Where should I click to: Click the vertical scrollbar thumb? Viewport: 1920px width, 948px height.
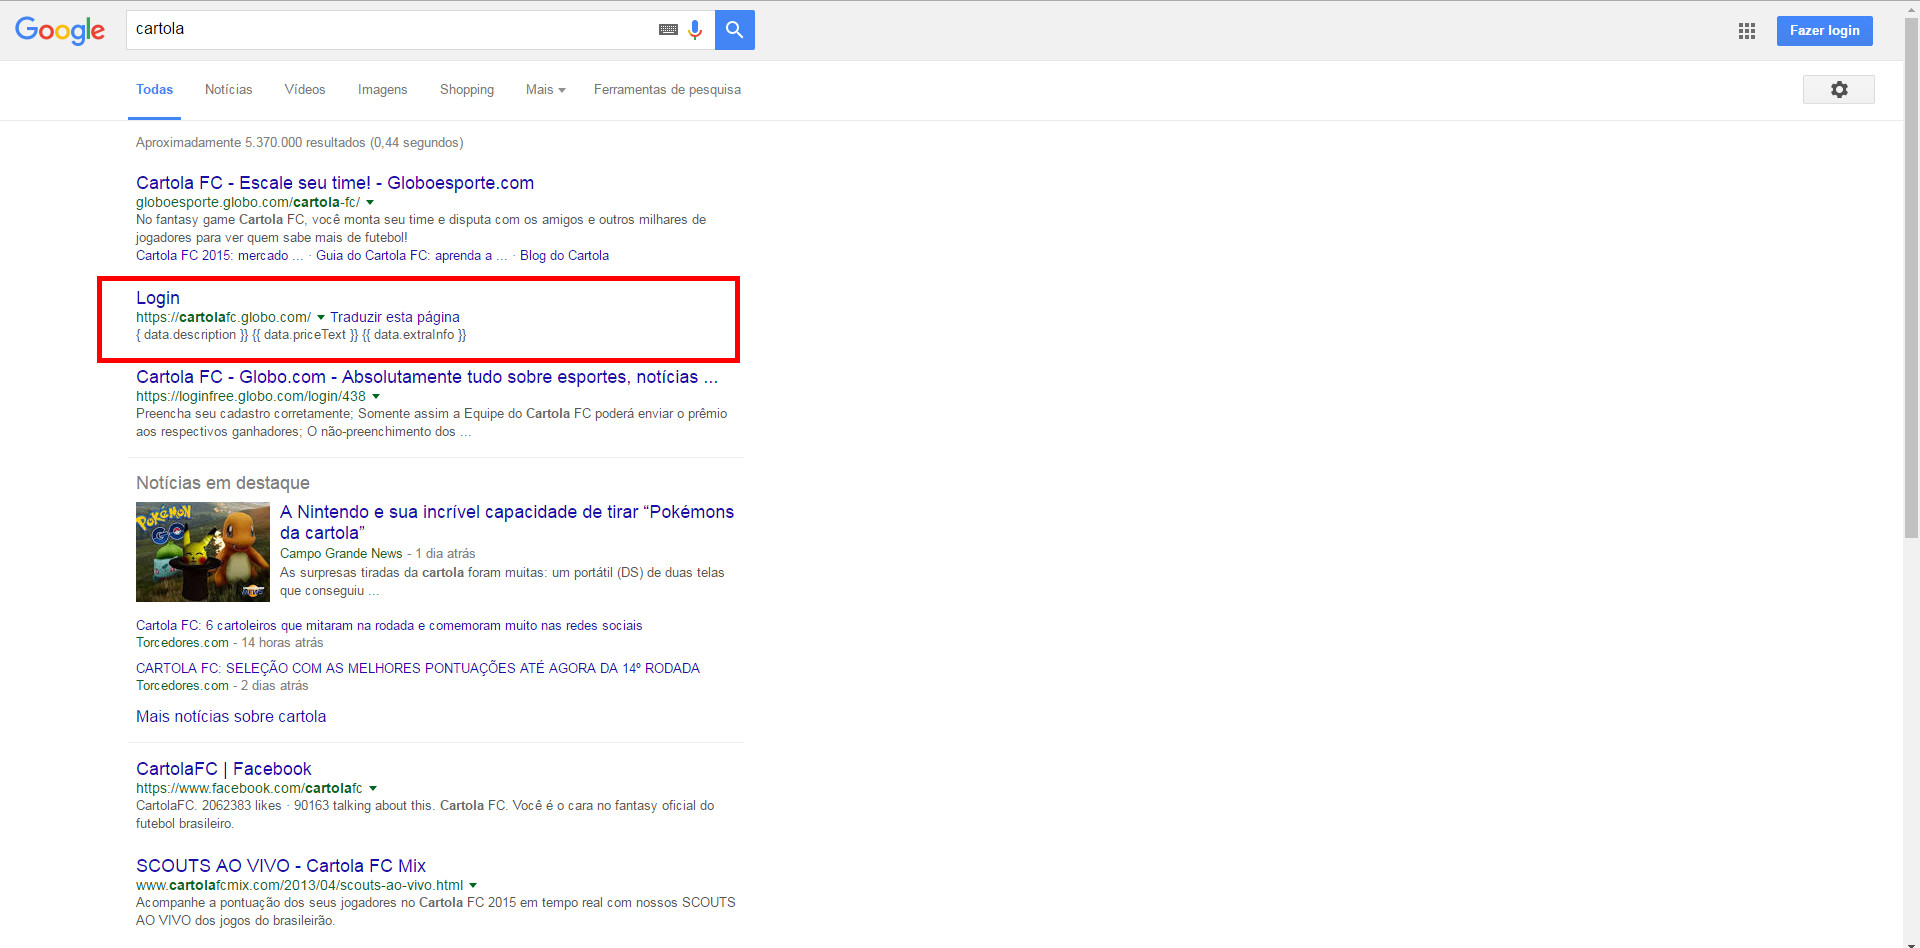click(x=1911, y=278)
